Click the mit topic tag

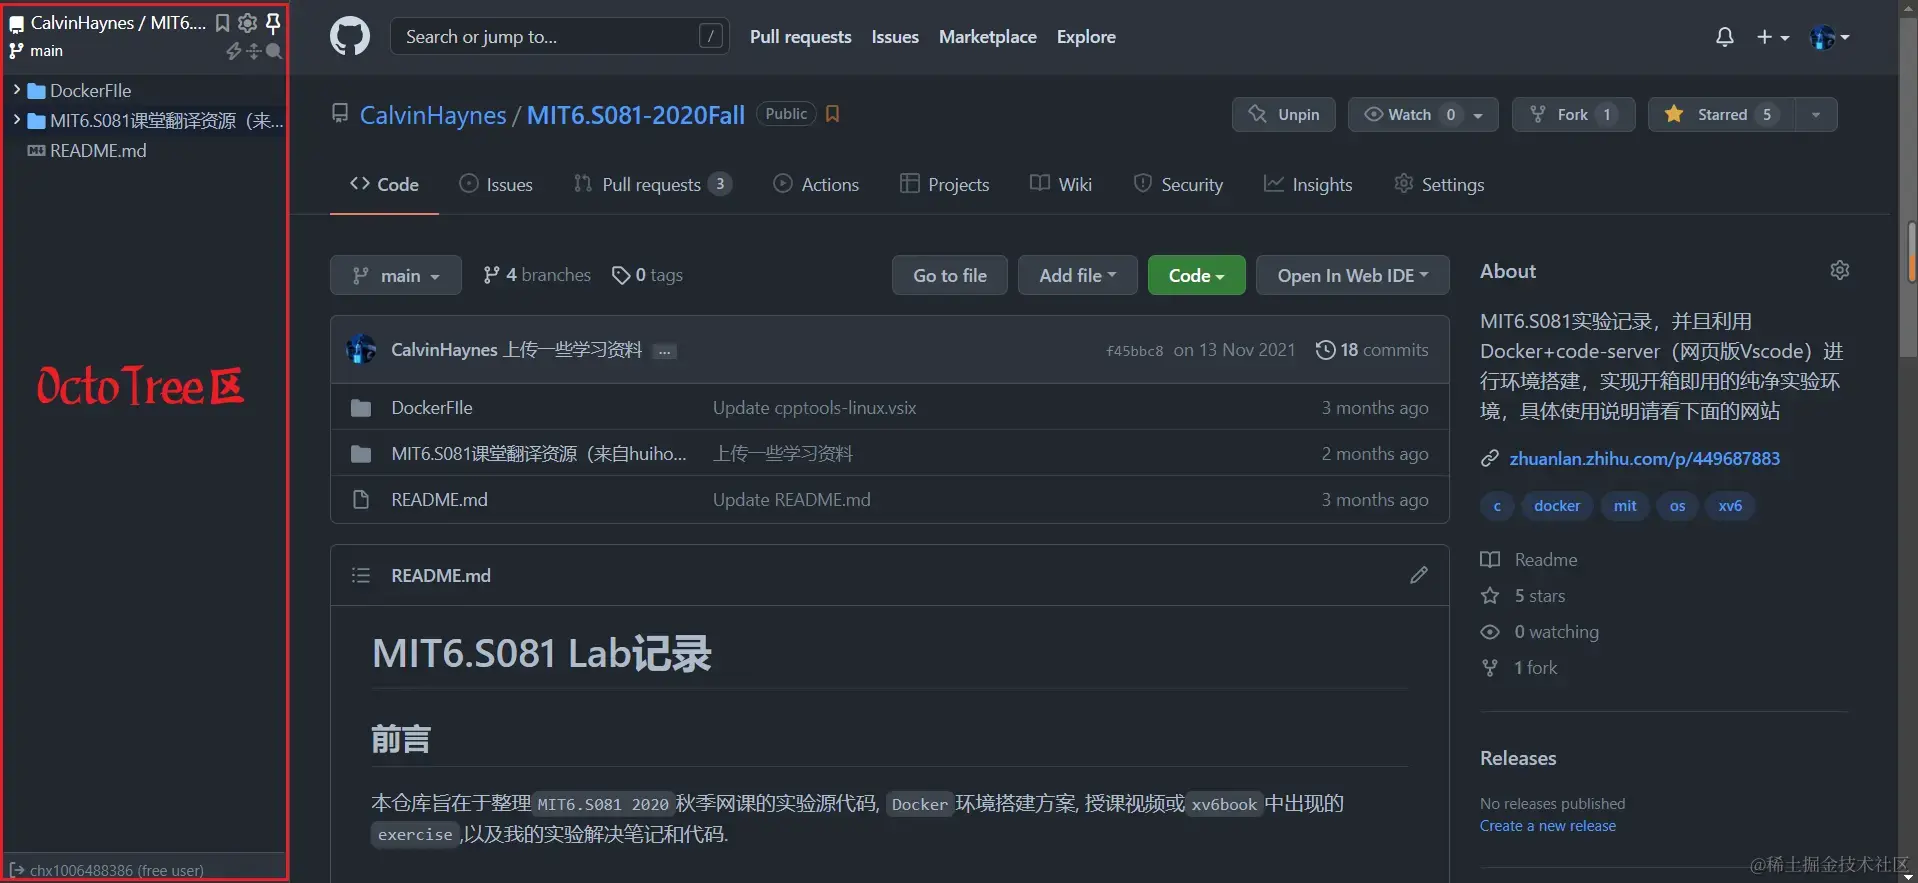pos(1625,506)
